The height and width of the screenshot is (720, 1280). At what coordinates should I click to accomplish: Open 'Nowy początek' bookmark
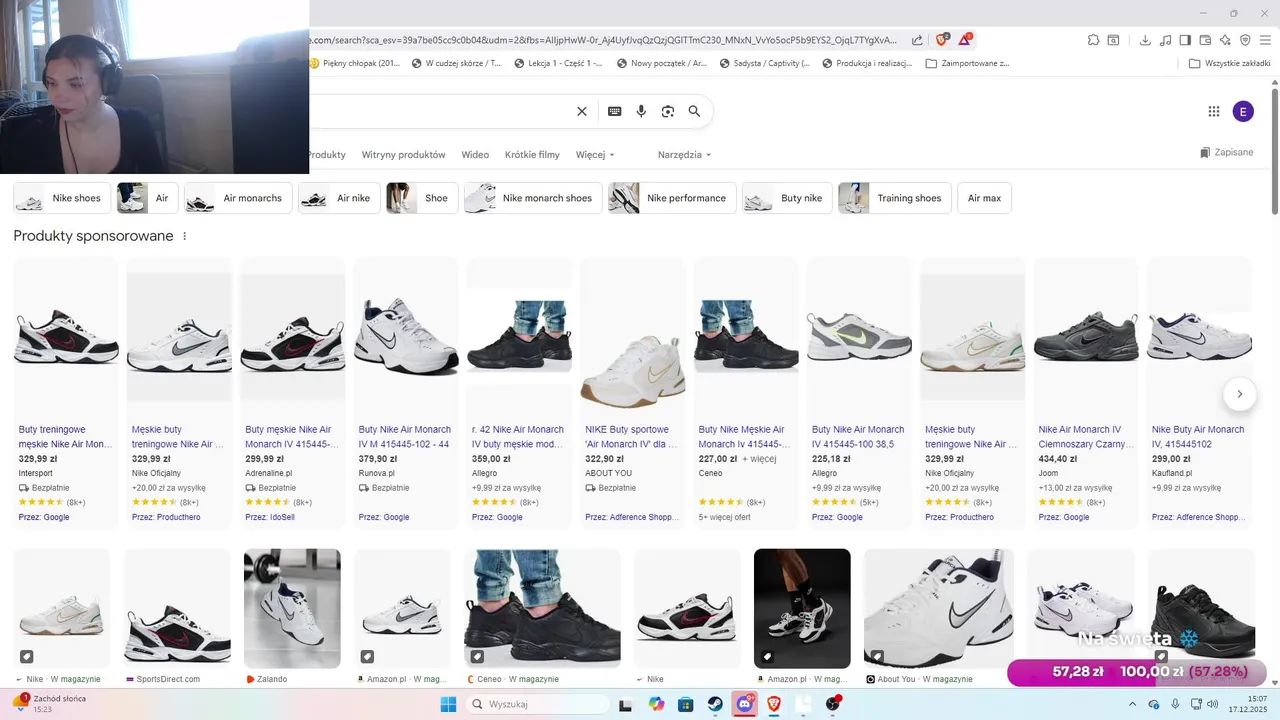click(x=662, y=63)
